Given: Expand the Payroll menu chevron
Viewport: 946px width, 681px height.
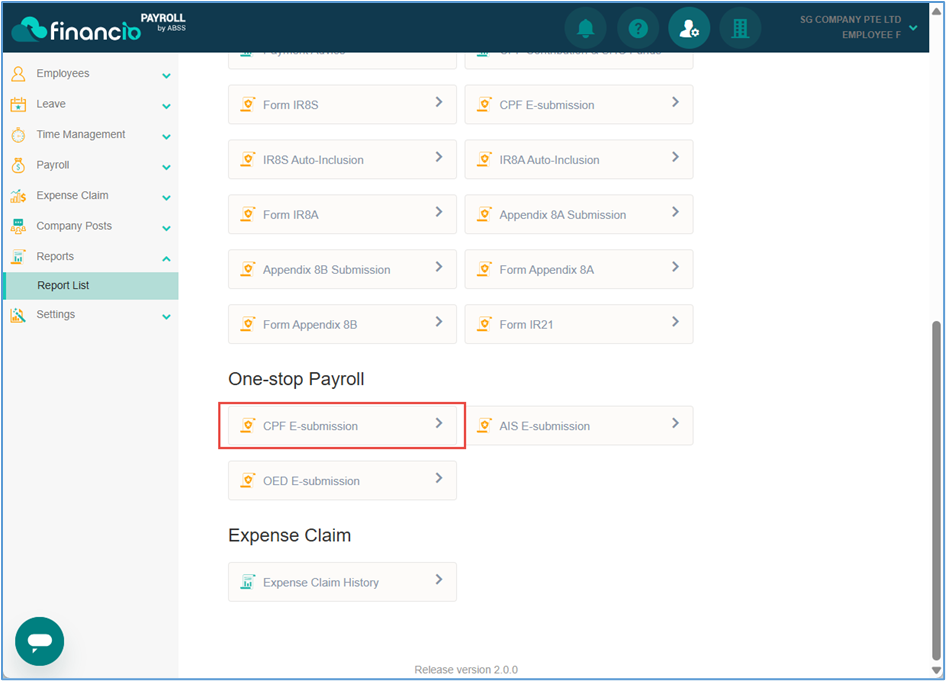Looking at the screenshot, I should [x=167, y=167].
